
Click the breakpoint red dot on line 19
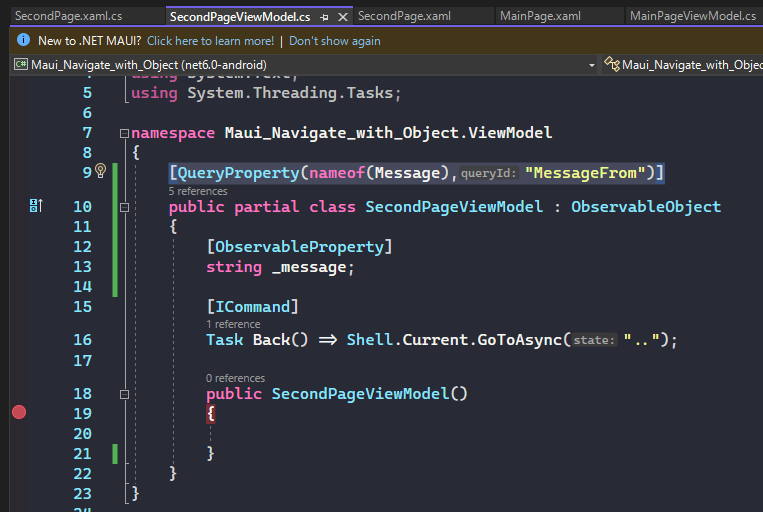point(19,412)
